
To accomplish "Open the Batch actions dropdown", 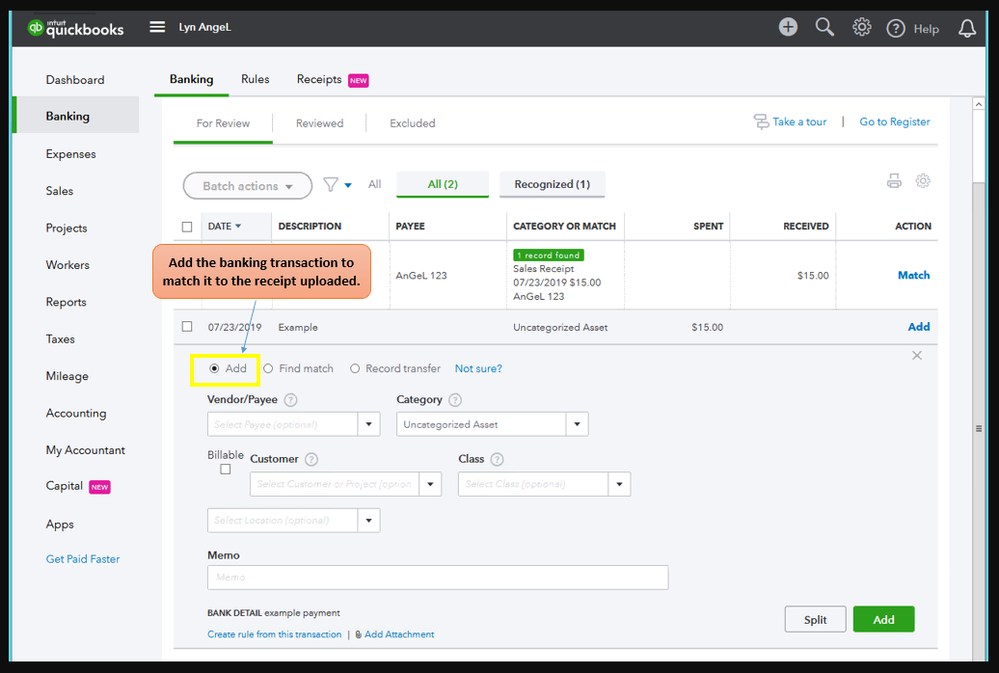I will tap(247, 186).
